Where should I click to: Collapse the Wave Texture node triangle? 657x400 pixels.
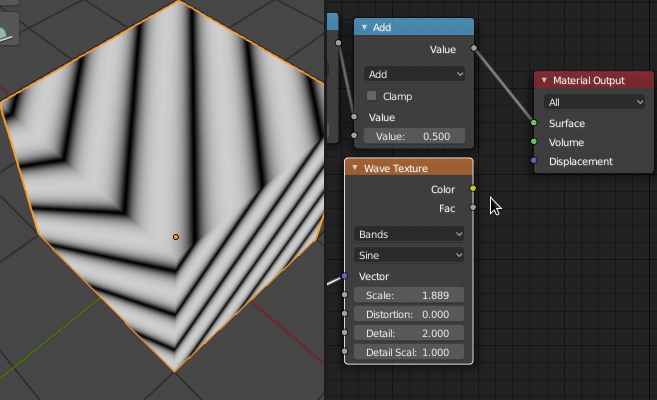pos(355,168)
